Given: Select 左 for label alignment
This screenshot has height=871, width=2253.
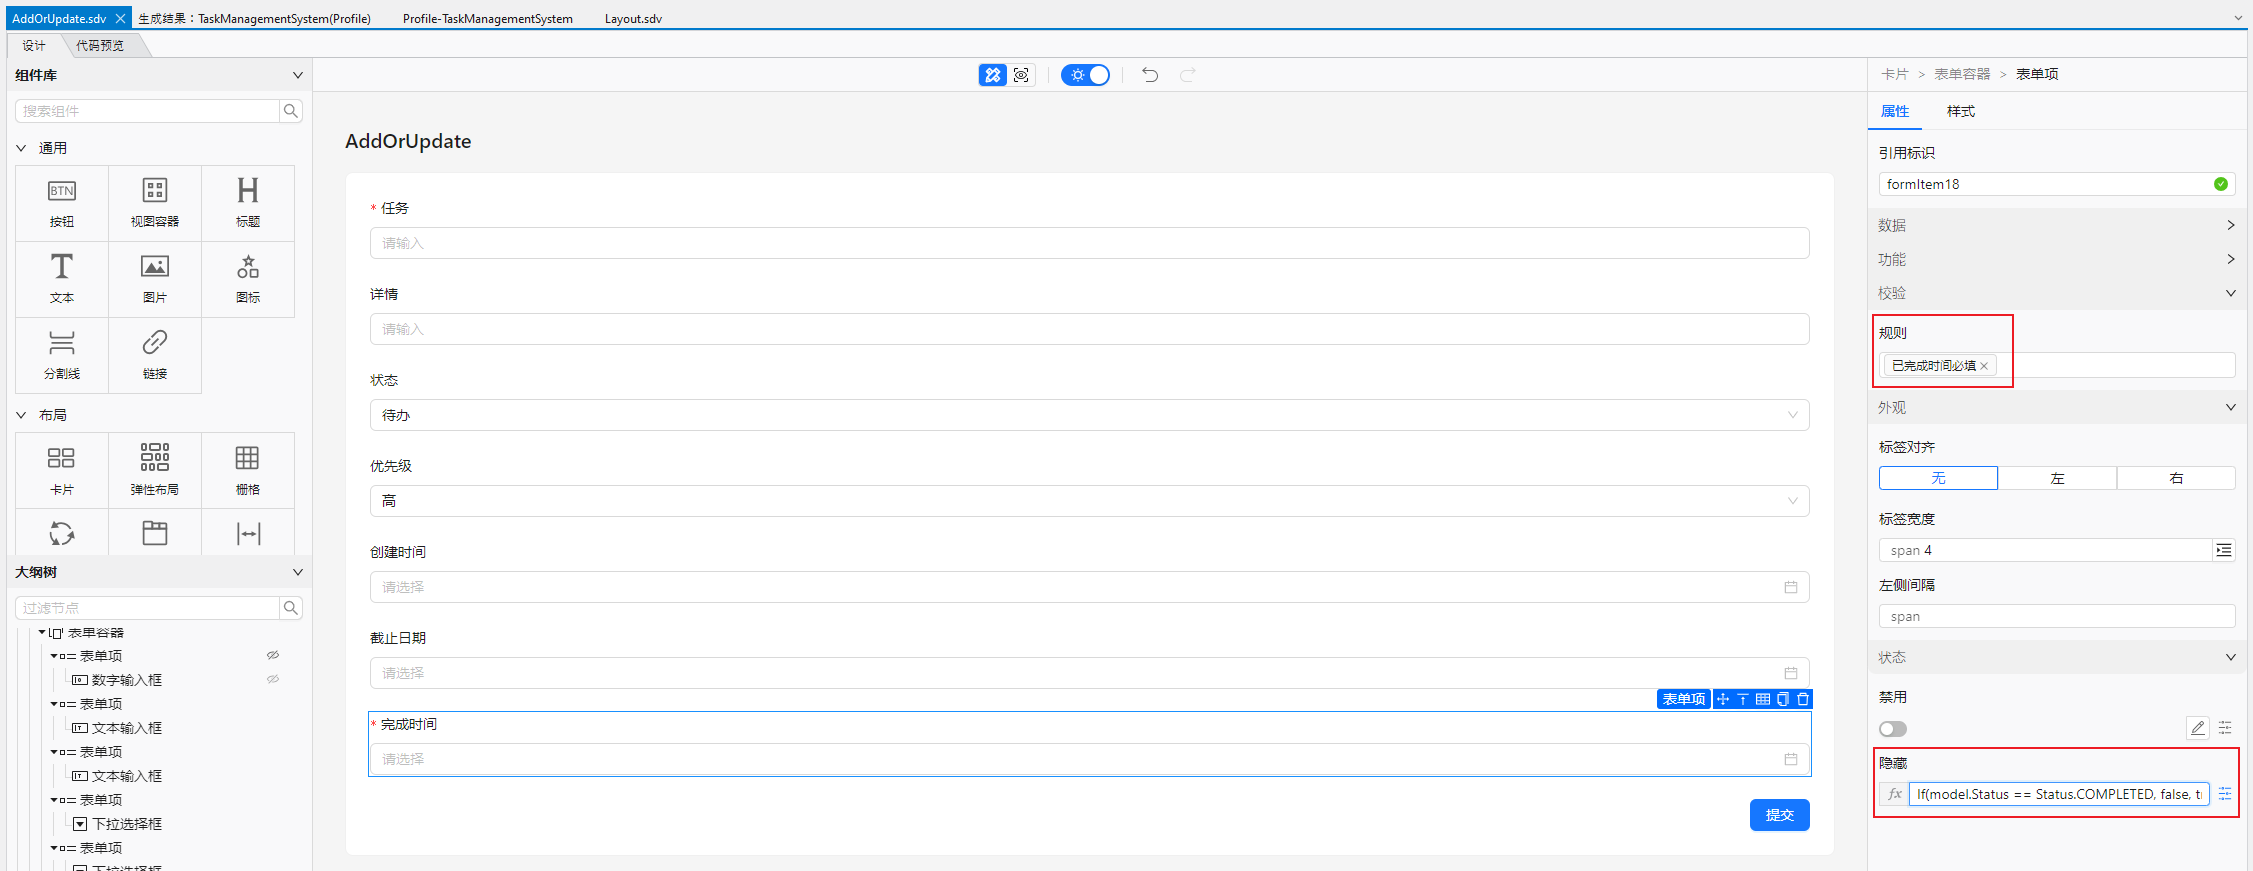Looking at the screenshot, I should click(x=2057, y=478).
